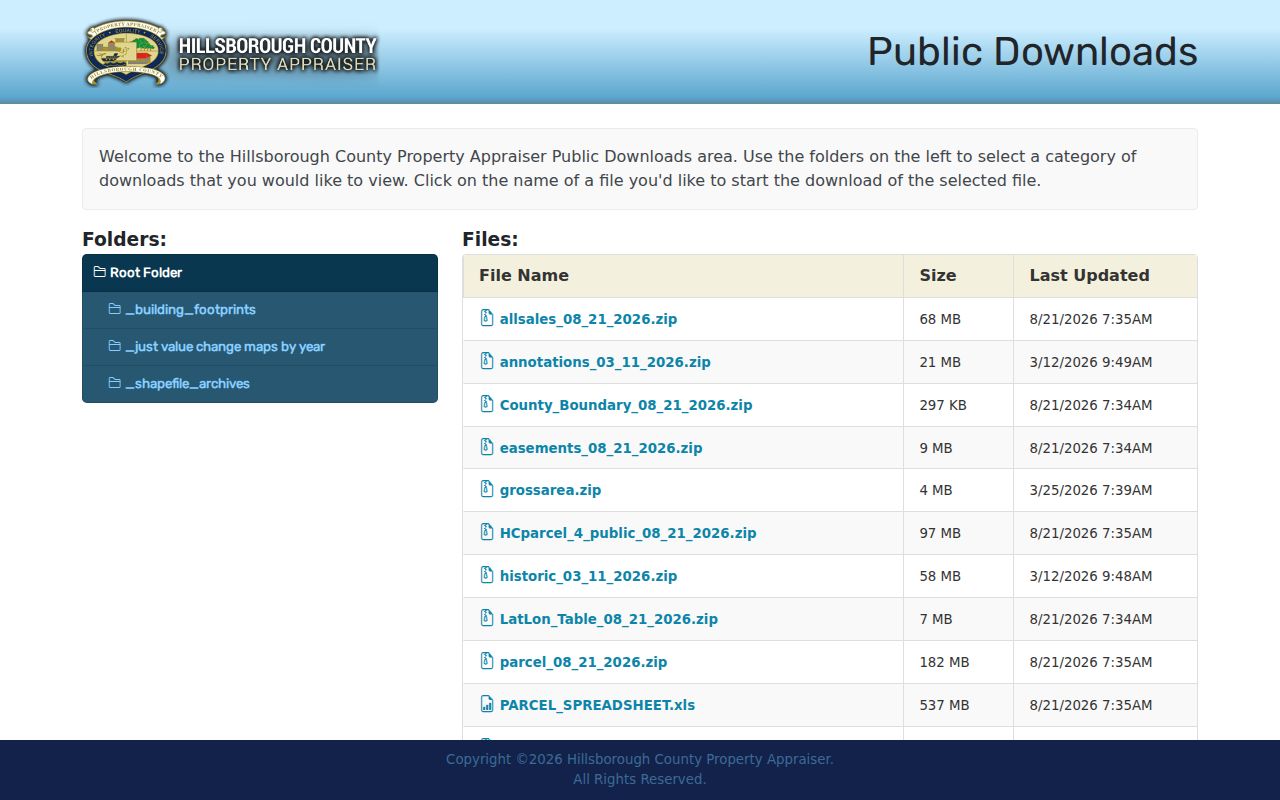Download allsales_08_21_2026.zip
1280x800 pixels.
click(x=588, y=319)
